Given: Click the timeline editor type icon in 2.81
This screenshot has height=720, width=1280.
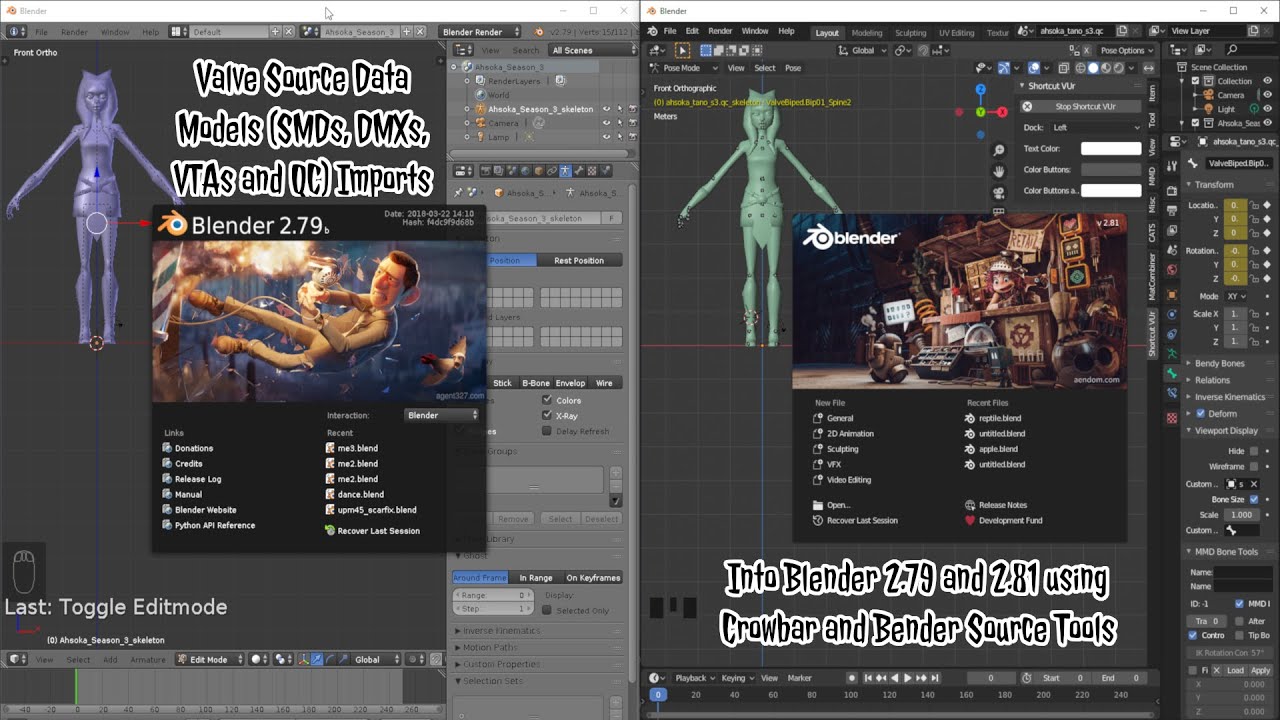Looking at the screenshot, I should click(655, 678).
